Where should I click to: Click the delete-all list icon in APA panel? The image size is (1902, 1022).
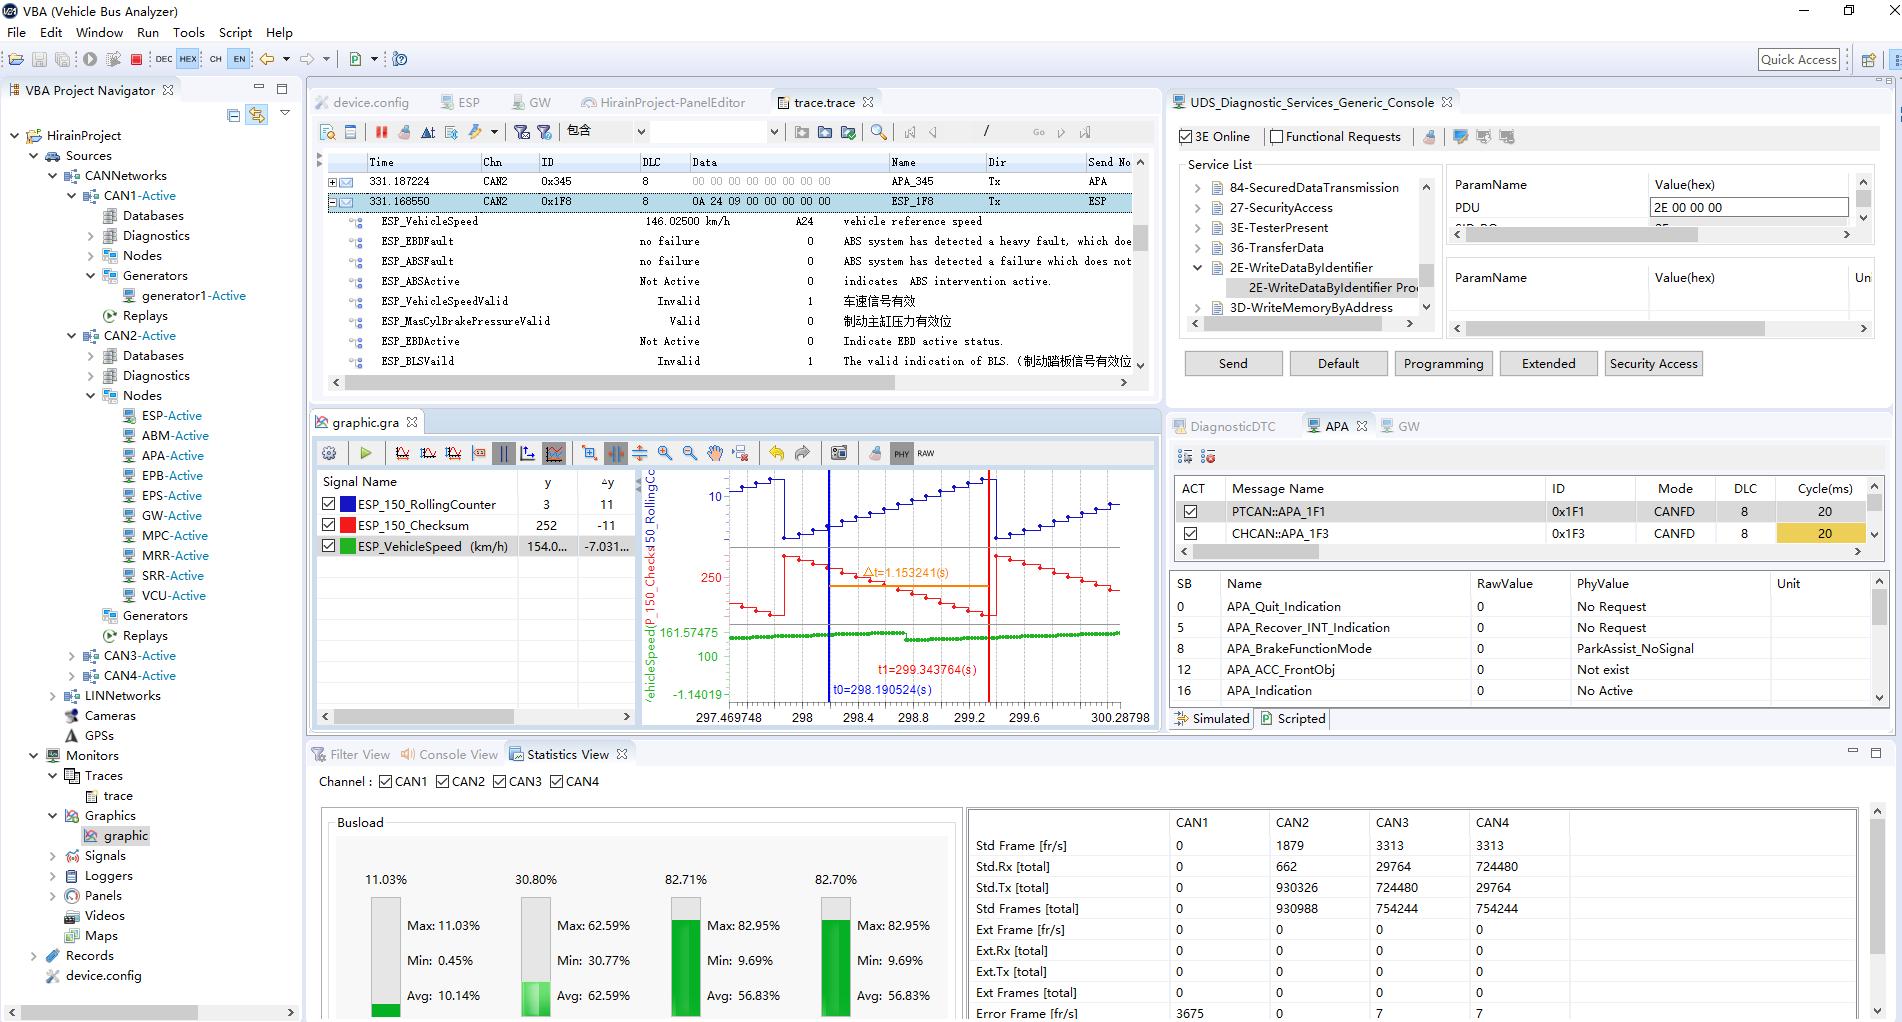pos(1208,456)
